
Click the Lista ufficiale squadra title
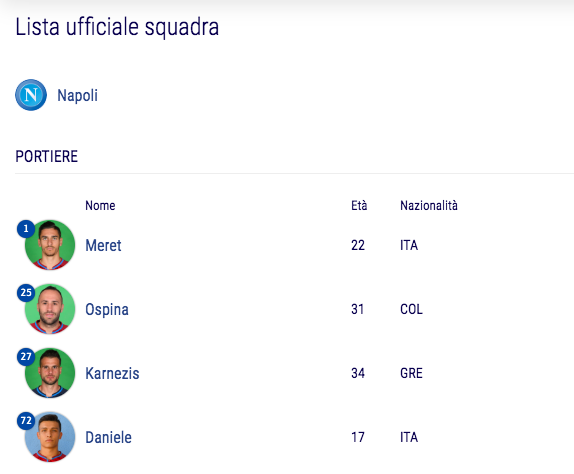coord(117,27)
